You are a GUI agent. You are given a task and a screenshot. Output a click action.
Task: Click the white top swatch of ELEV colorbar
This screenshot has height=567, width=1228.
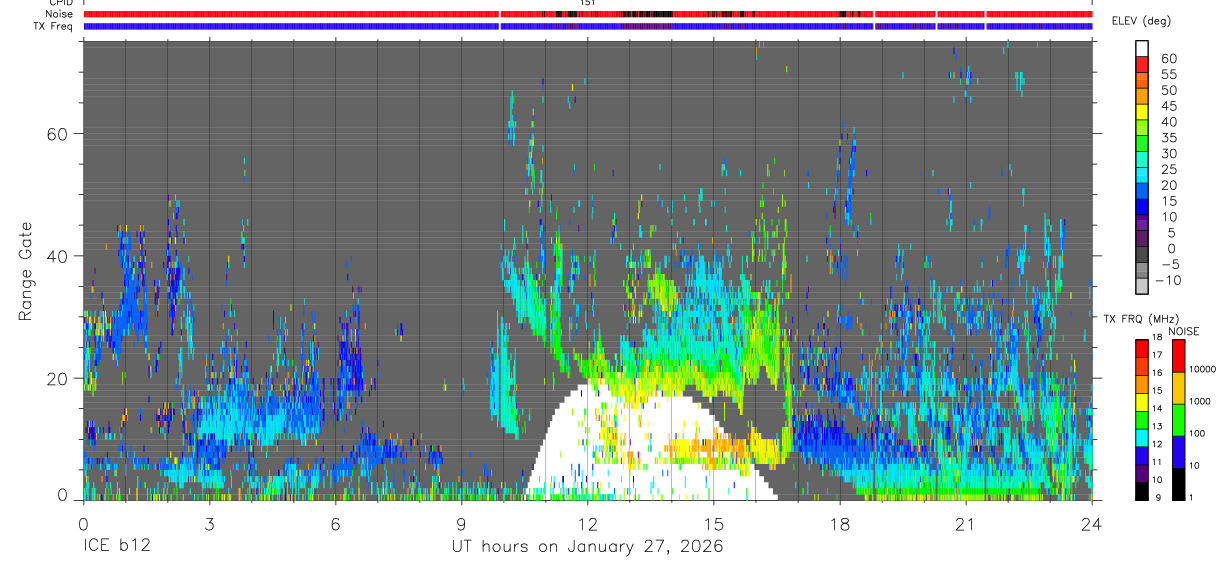click(1142, 48)
